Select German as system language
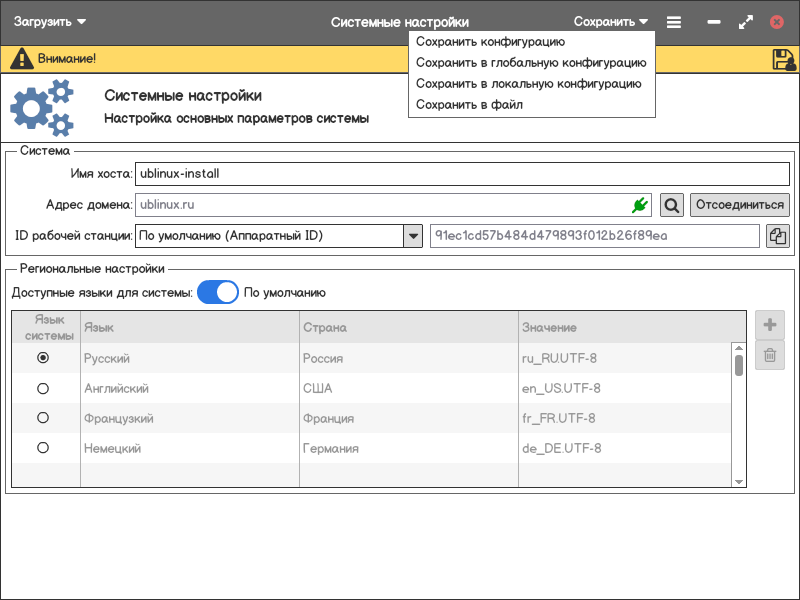This screenshot has width=800, height=600. [43, 448]
